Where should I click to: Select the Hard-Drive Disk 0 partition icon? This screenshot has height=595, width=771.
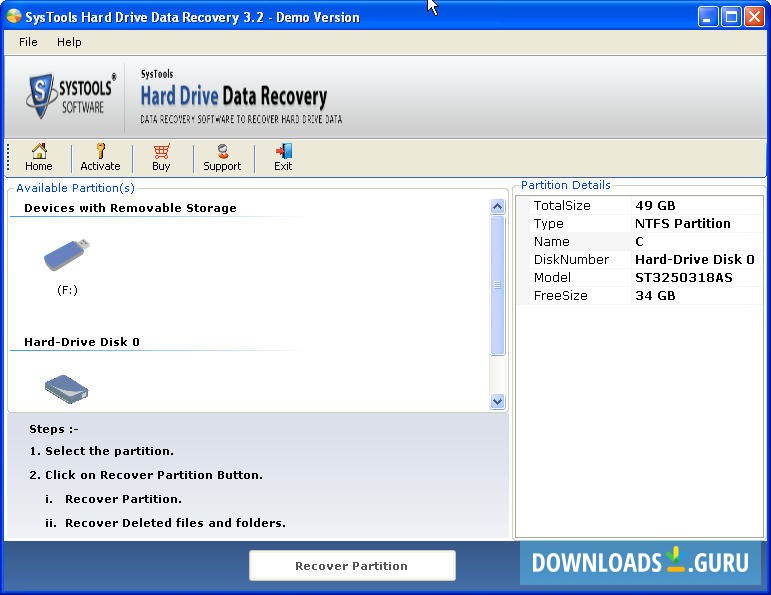coord(66,389)
